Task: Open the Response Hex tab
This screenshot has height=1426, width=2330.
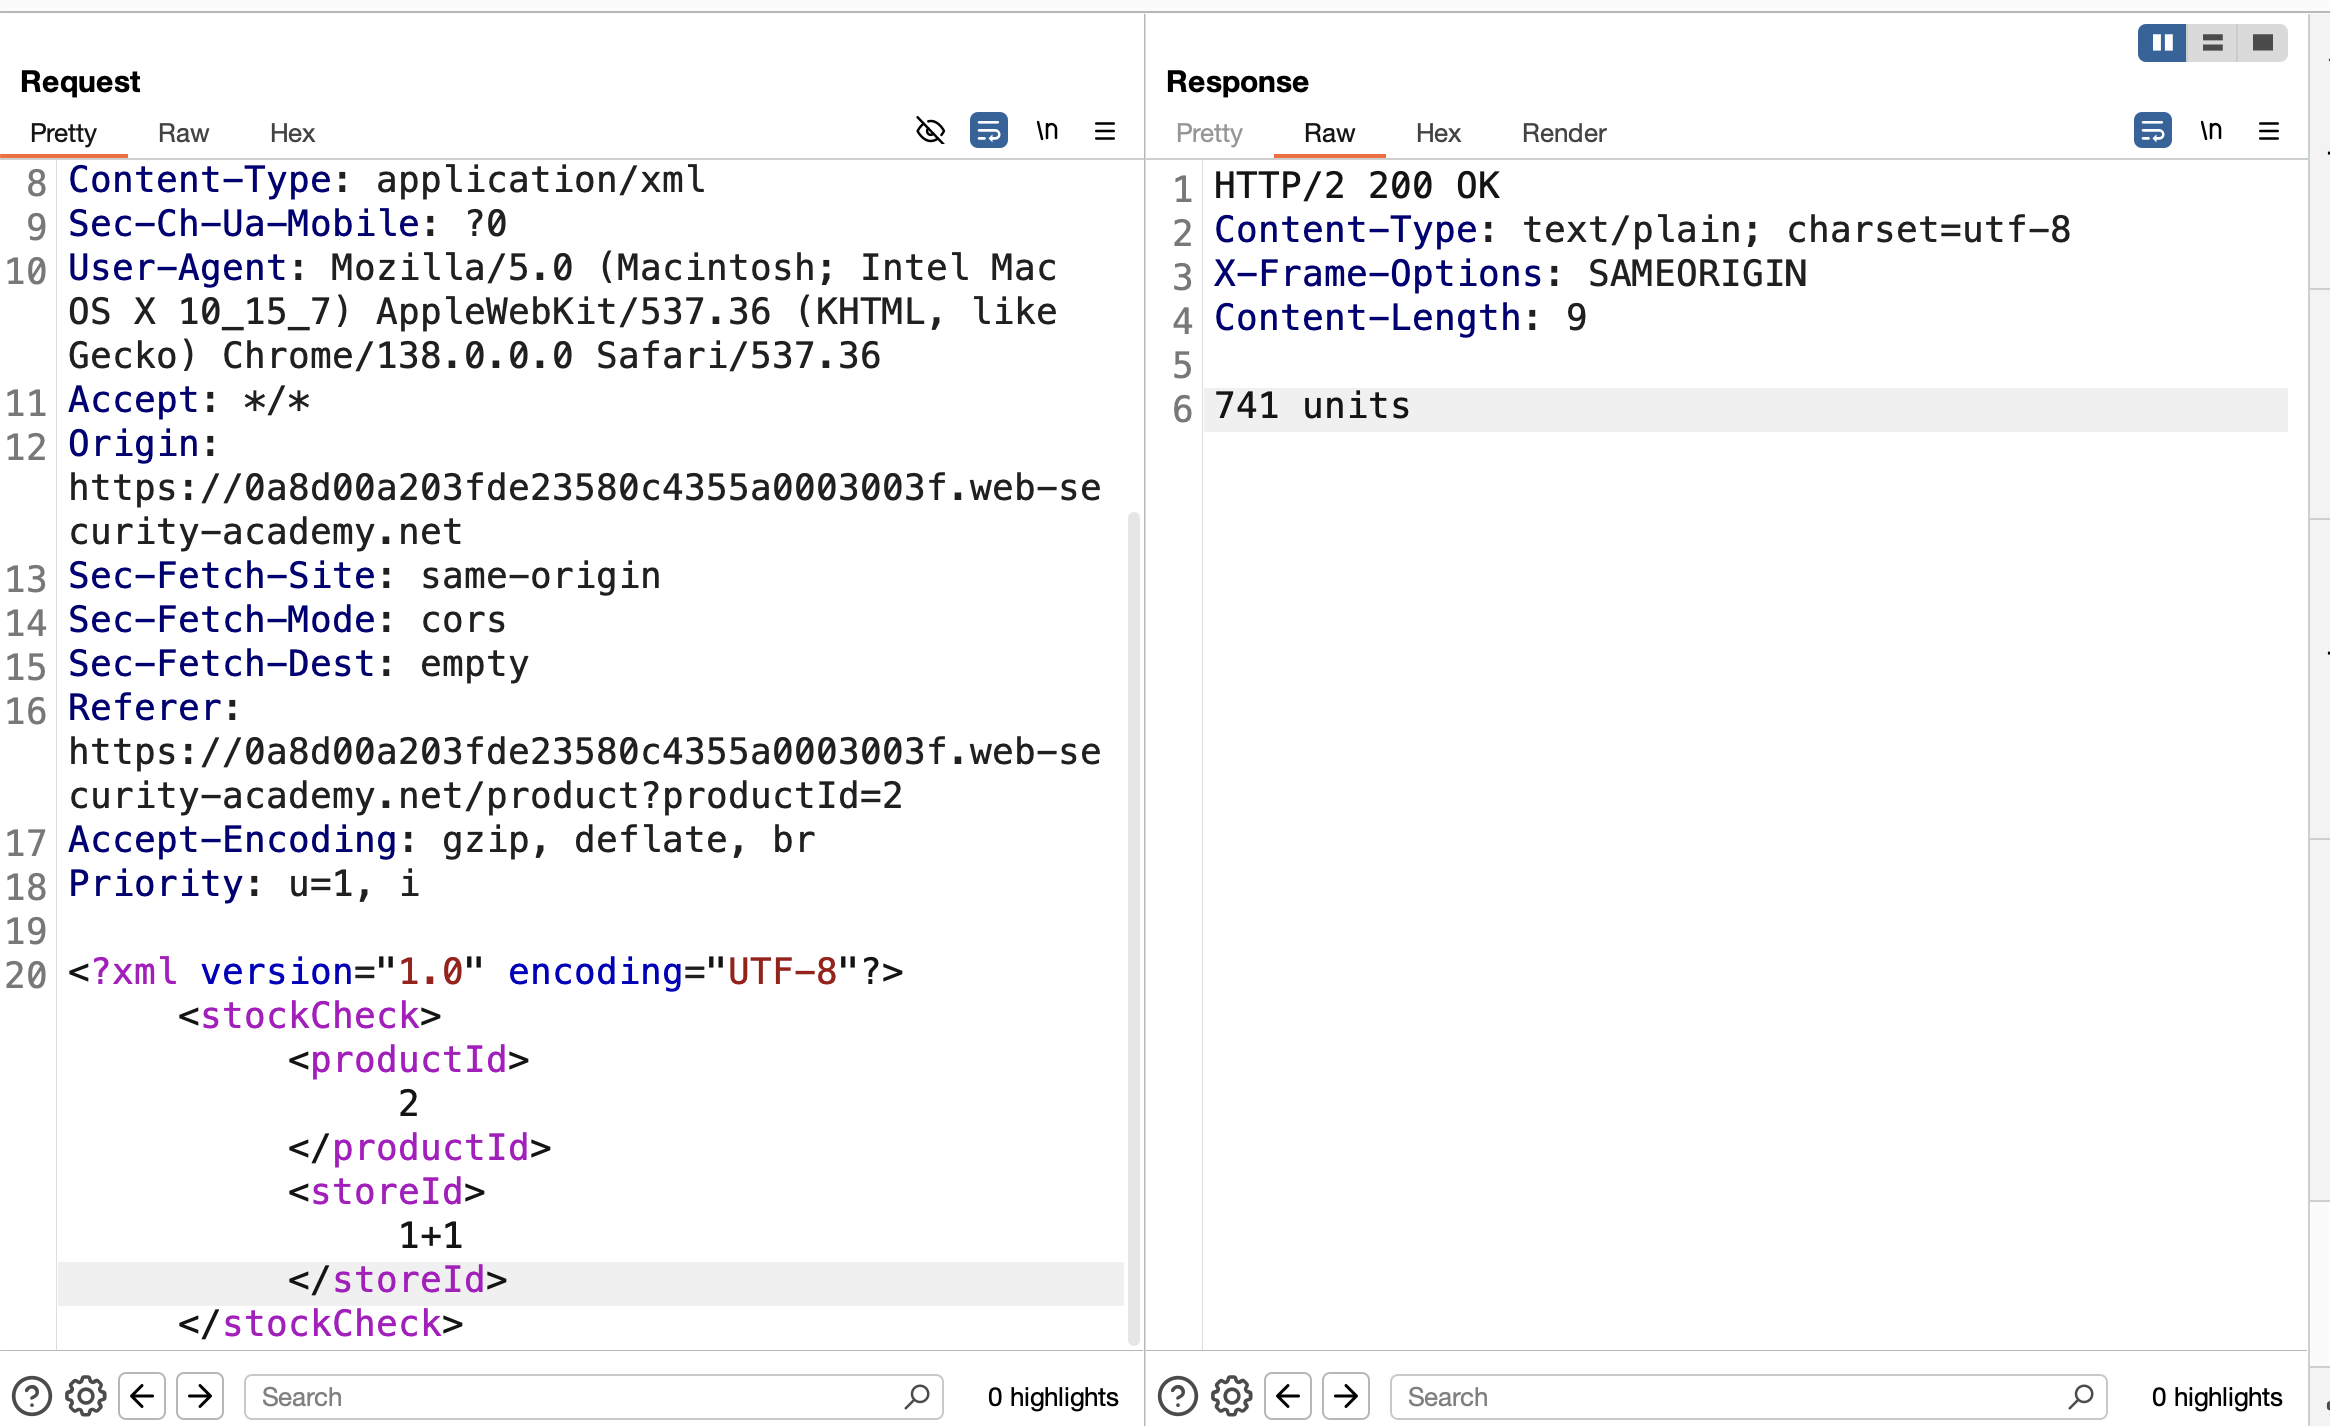Action: (1438, 133)
